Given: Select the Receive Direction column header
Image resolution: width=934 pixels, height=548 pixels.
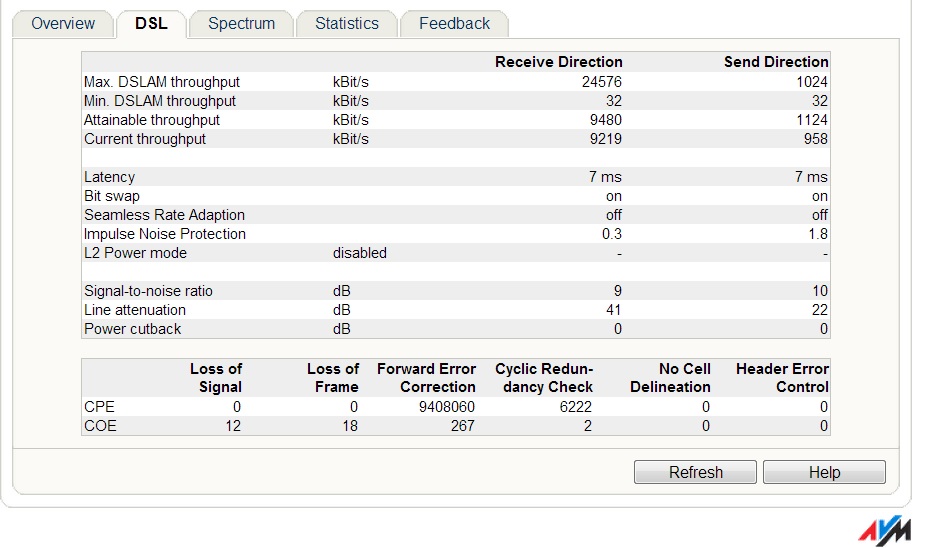Looking at the screenshot, I should click(x=559, y=62).
